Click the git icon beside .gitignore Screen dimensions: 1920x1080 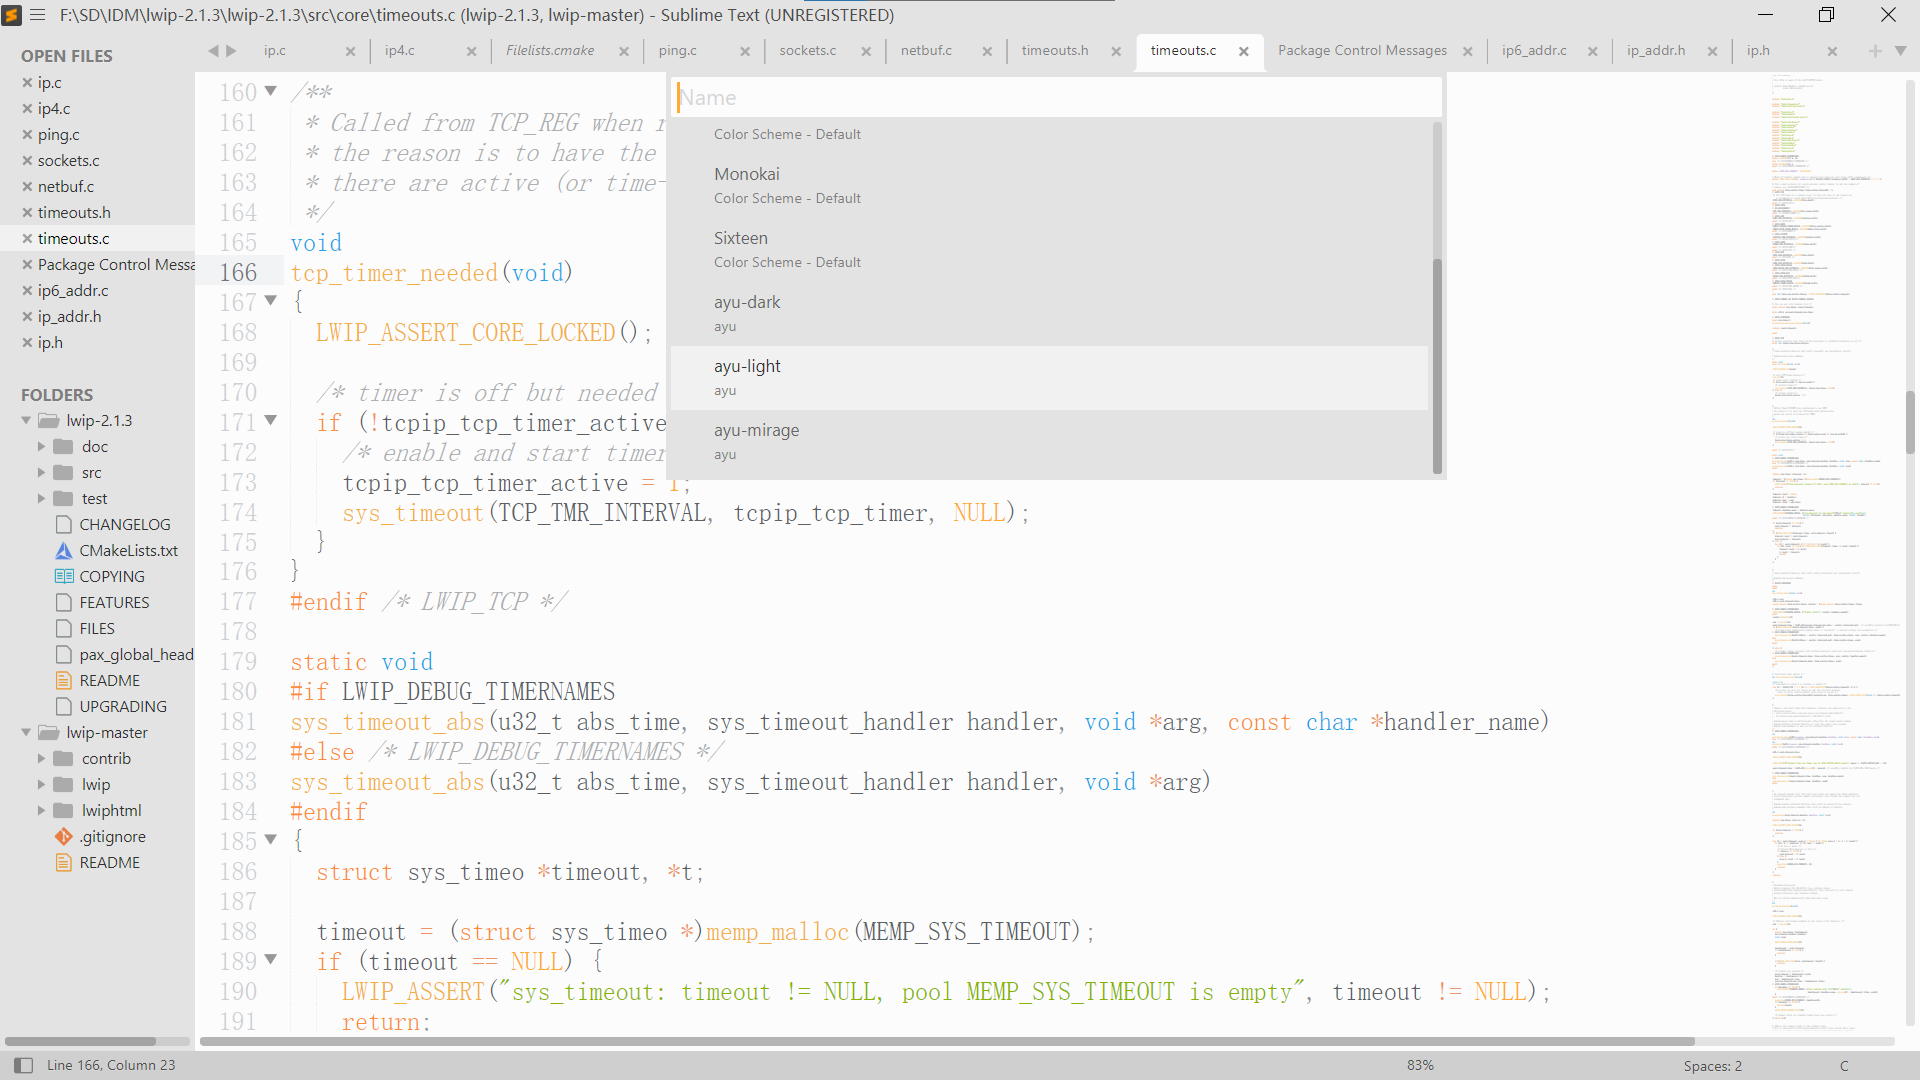point(63,836)
